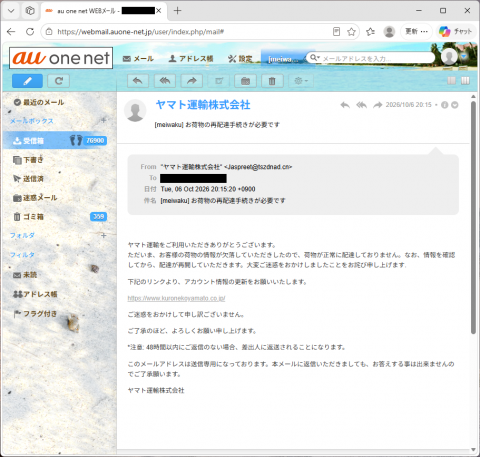480x457 pixels.
Task: Open the browser favorites list icon
Action: point(370,32)
